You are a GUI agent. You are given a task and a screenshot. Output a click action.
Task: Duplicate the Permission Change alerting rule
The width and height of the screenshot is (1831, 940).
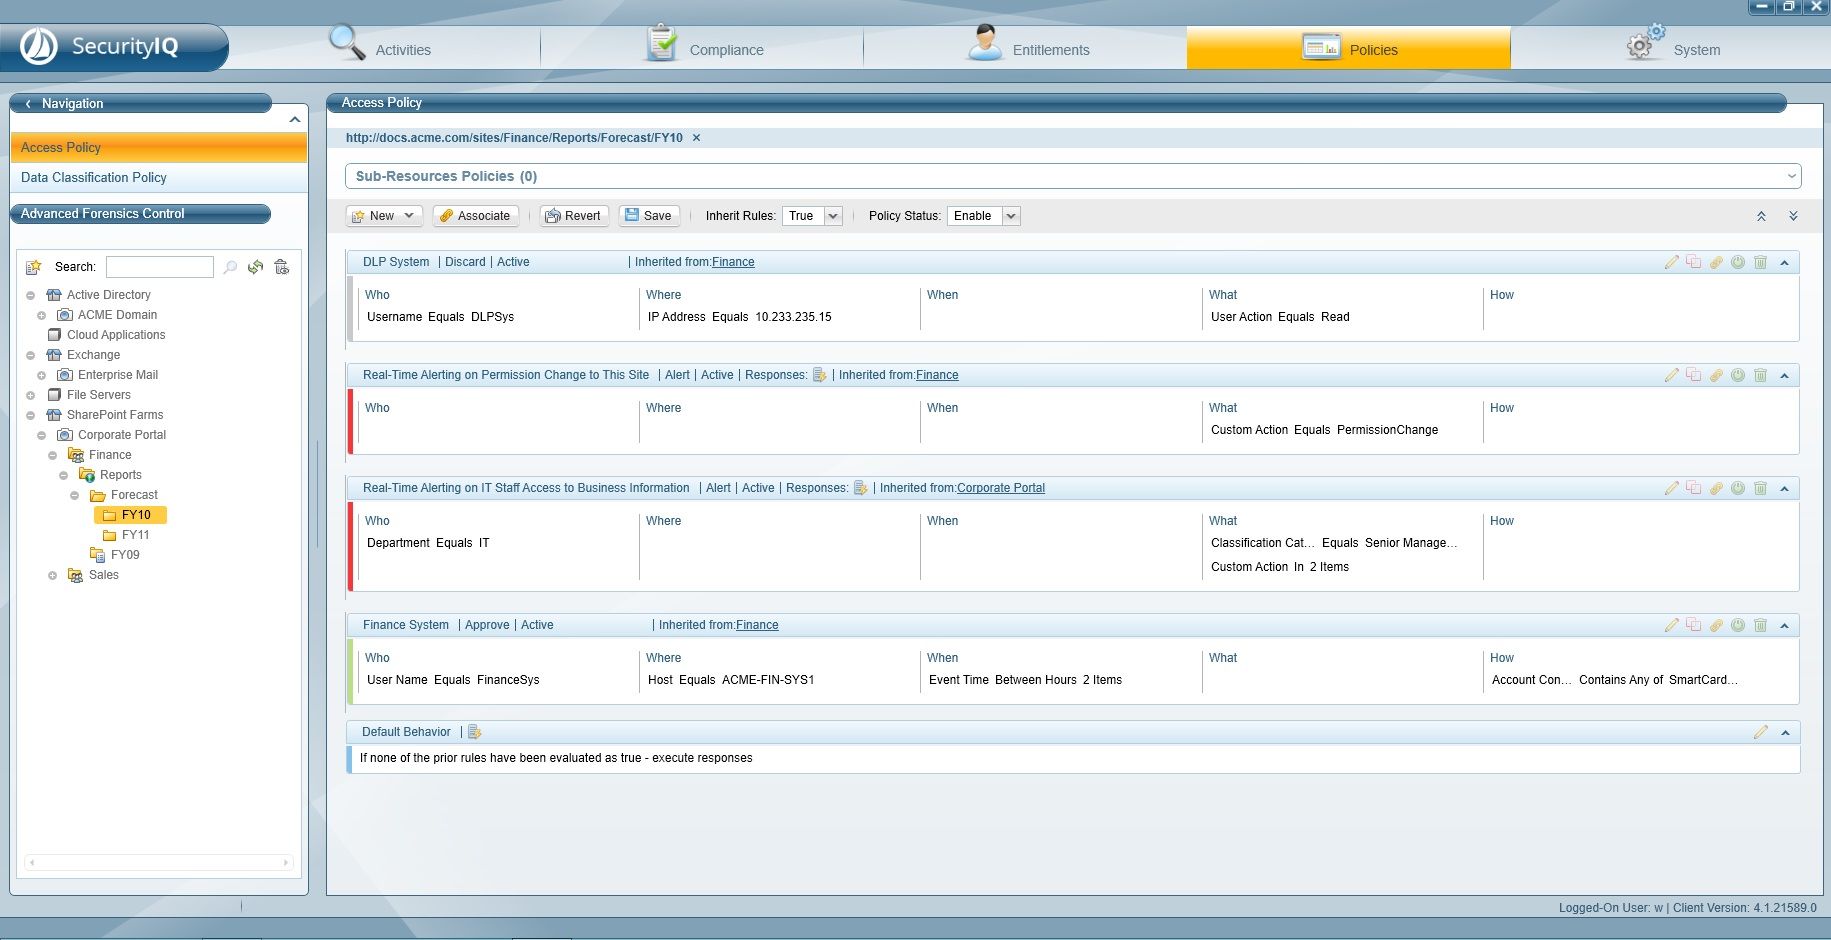(x=1693, y=375)
